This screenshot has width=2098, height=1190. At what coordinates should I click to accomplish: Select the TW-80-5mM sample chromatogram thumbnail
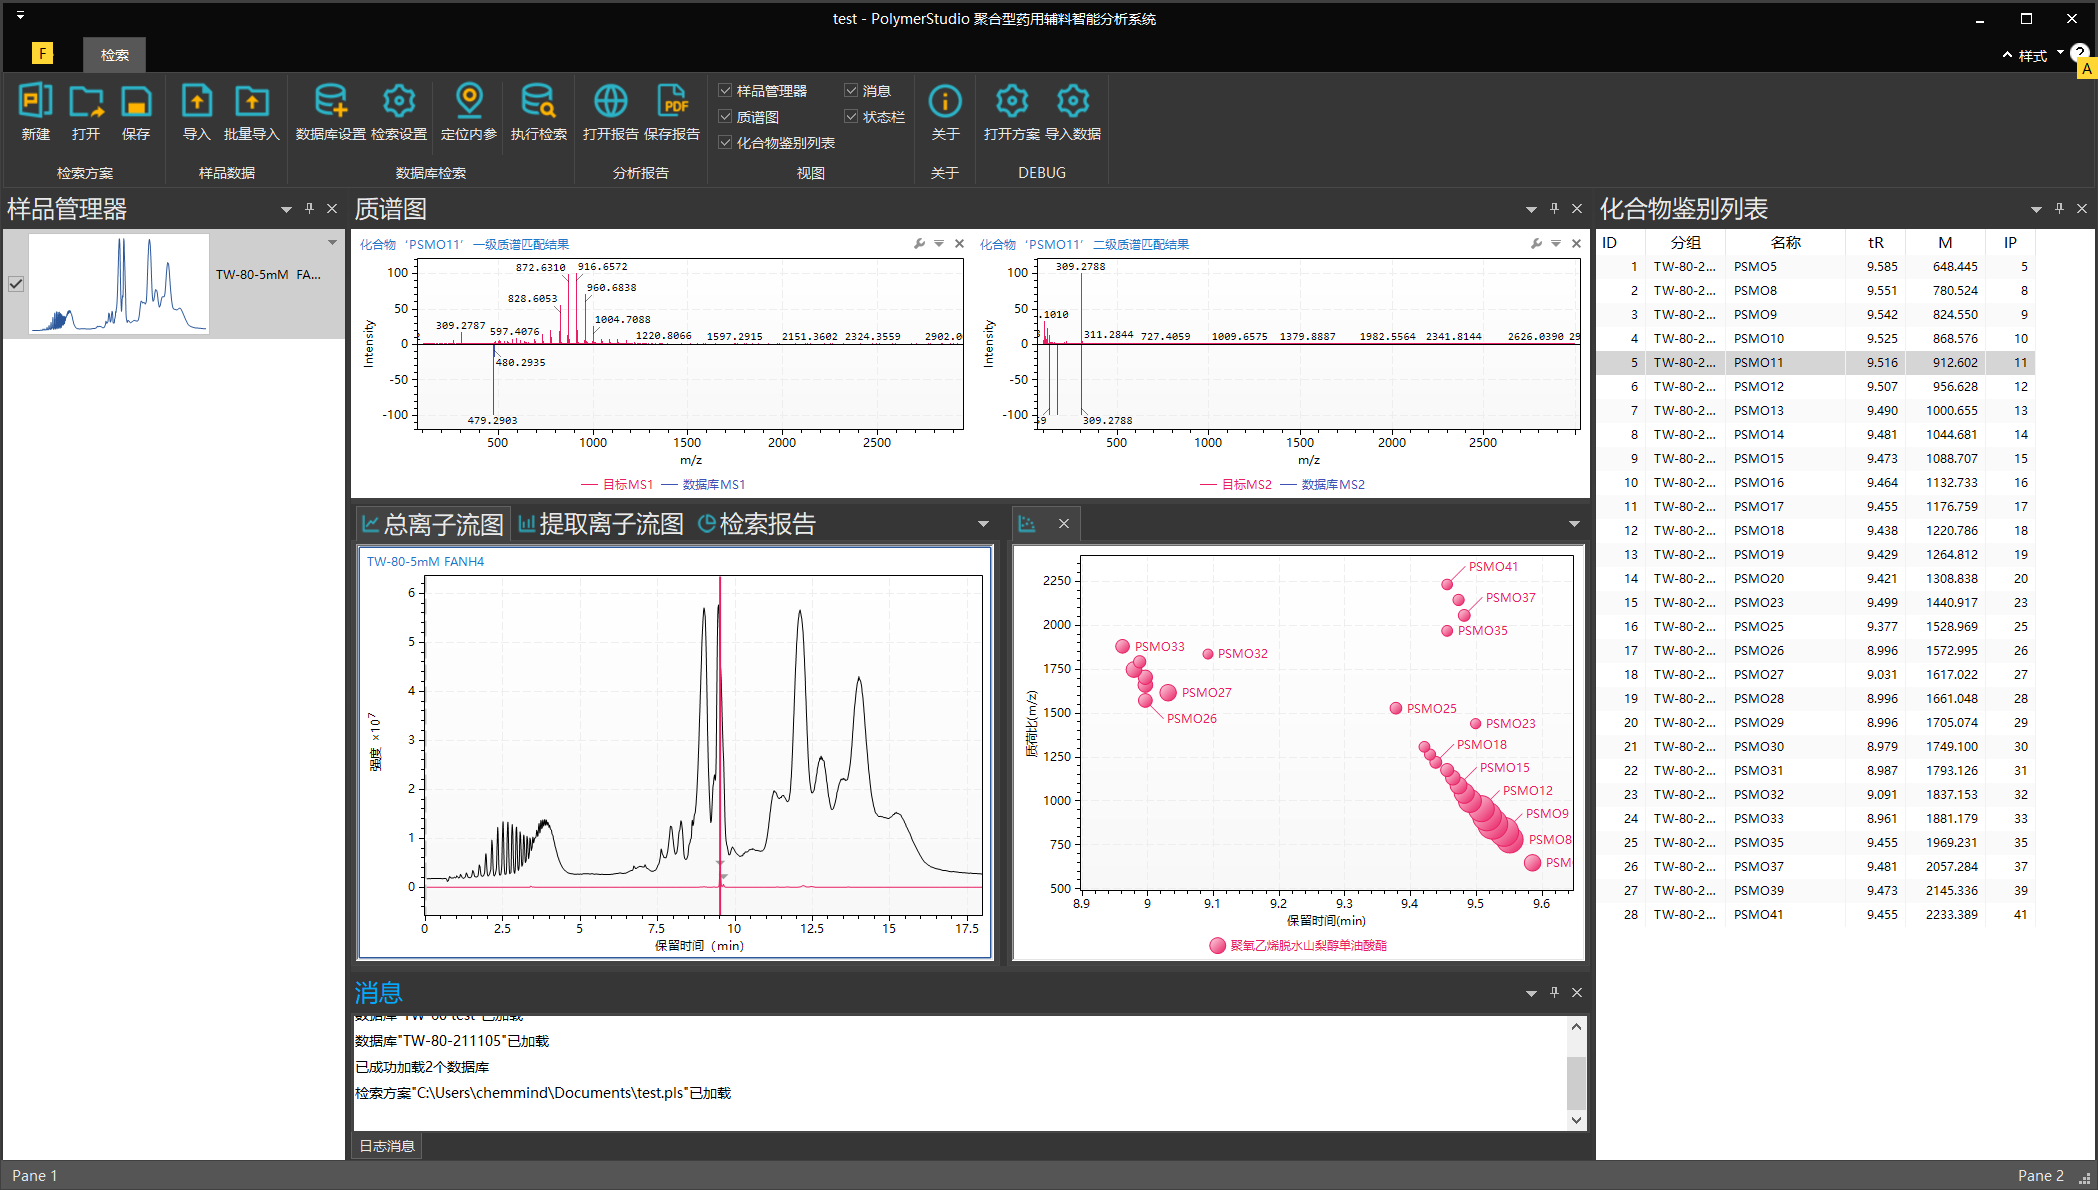click(119, 284)
